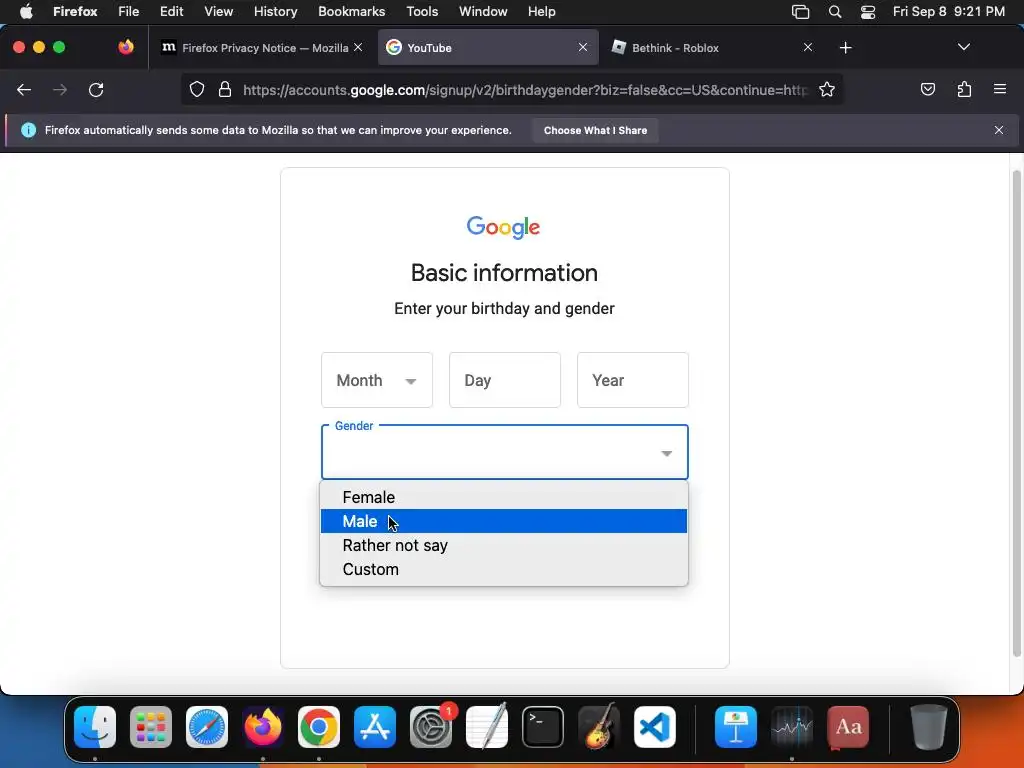Viewport: 1024px width, 768px height.
Task: Click Choose What I Share button
Action: tap(595, 131)
